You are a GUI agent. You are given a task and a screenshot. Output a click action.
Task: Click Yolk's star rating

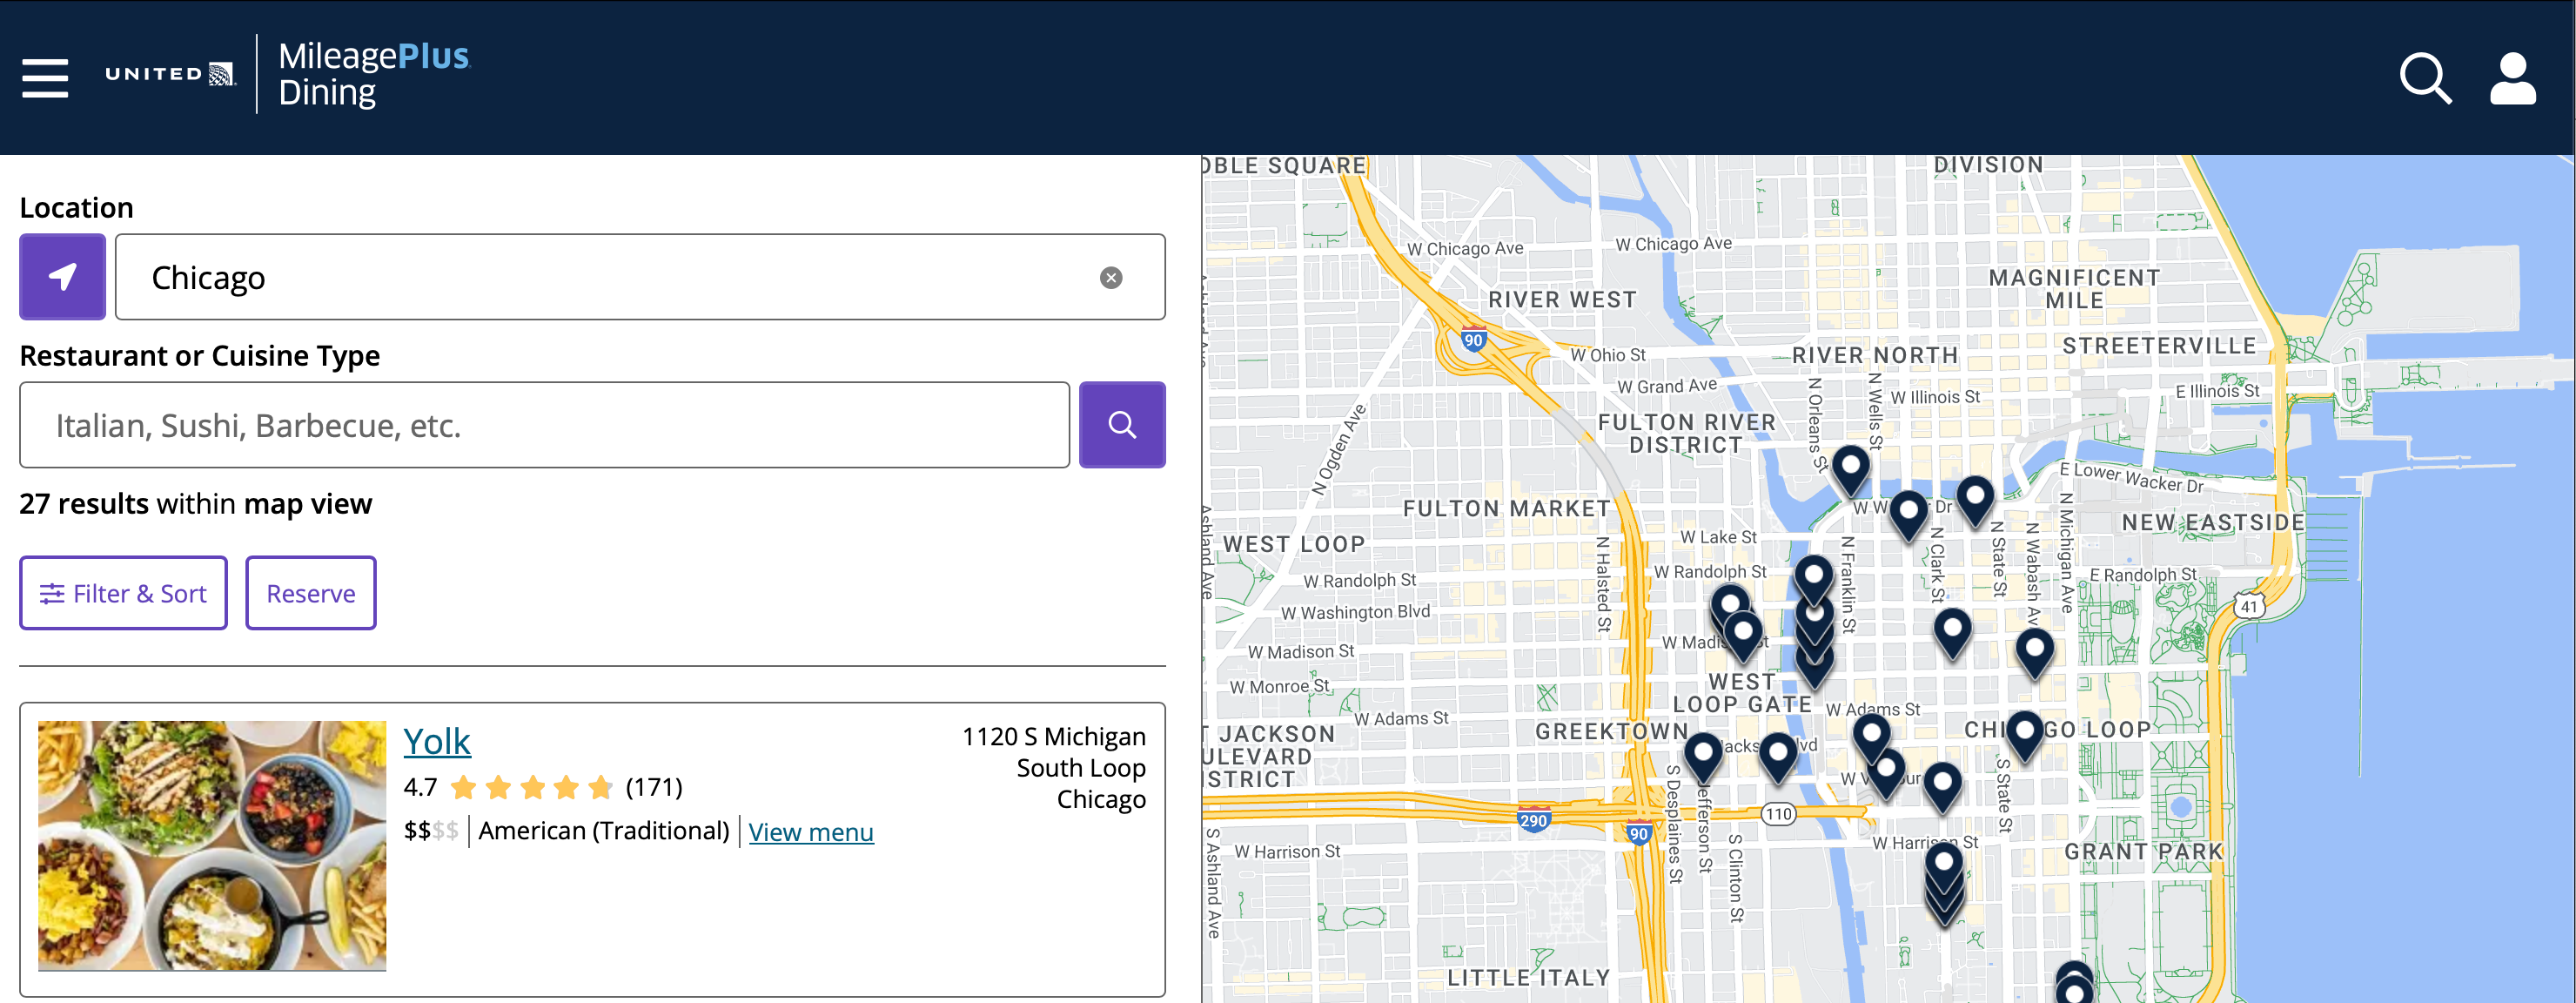coord(533,788)
